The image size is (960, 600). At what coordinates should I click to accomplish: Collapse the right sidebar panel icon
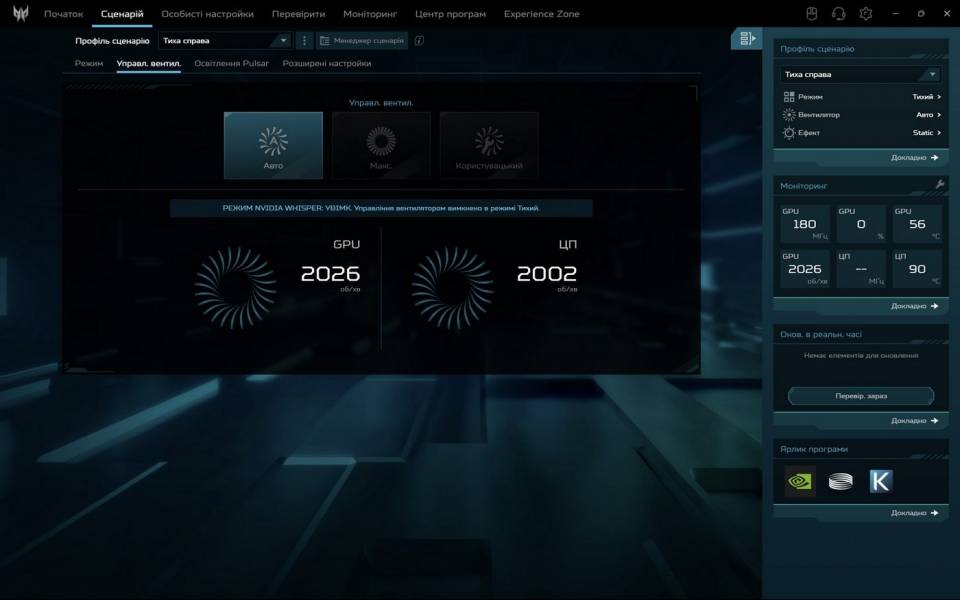point(746,38)
